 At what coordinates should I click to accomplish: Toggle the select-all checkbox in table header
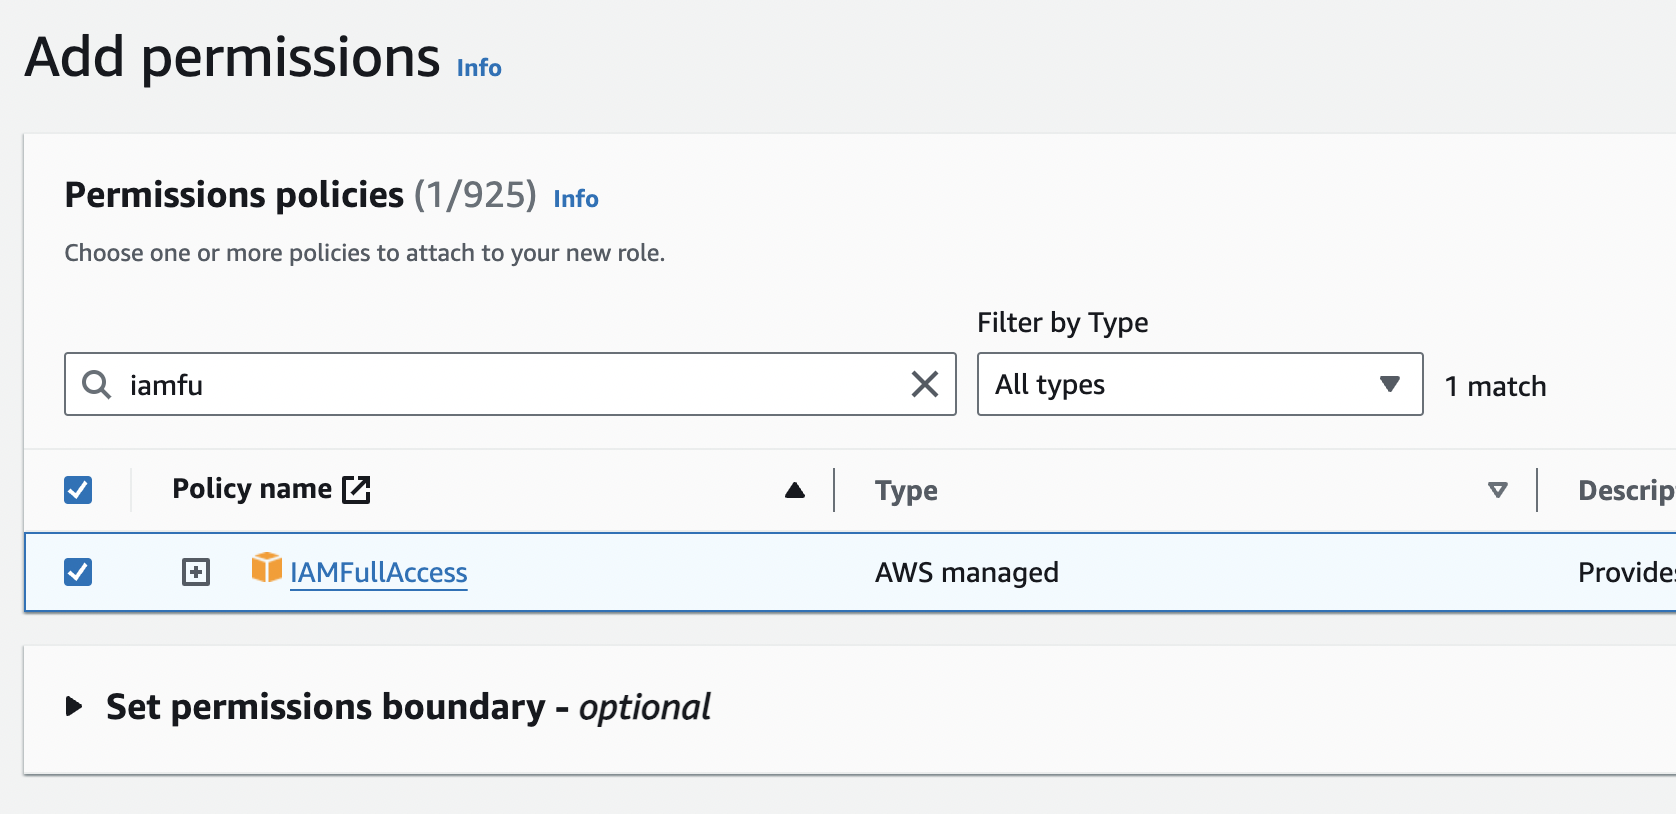[78, 490]
